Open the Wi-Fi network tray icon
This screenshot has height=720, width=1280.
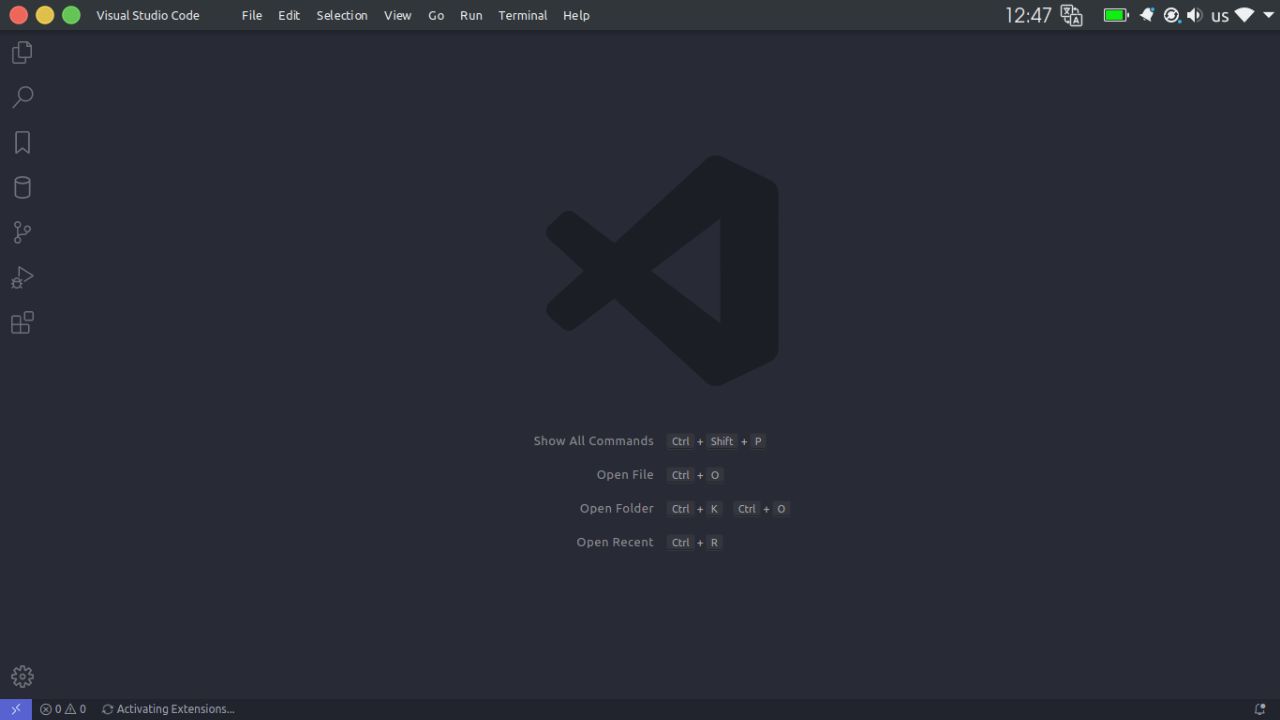pos(1244,15)
